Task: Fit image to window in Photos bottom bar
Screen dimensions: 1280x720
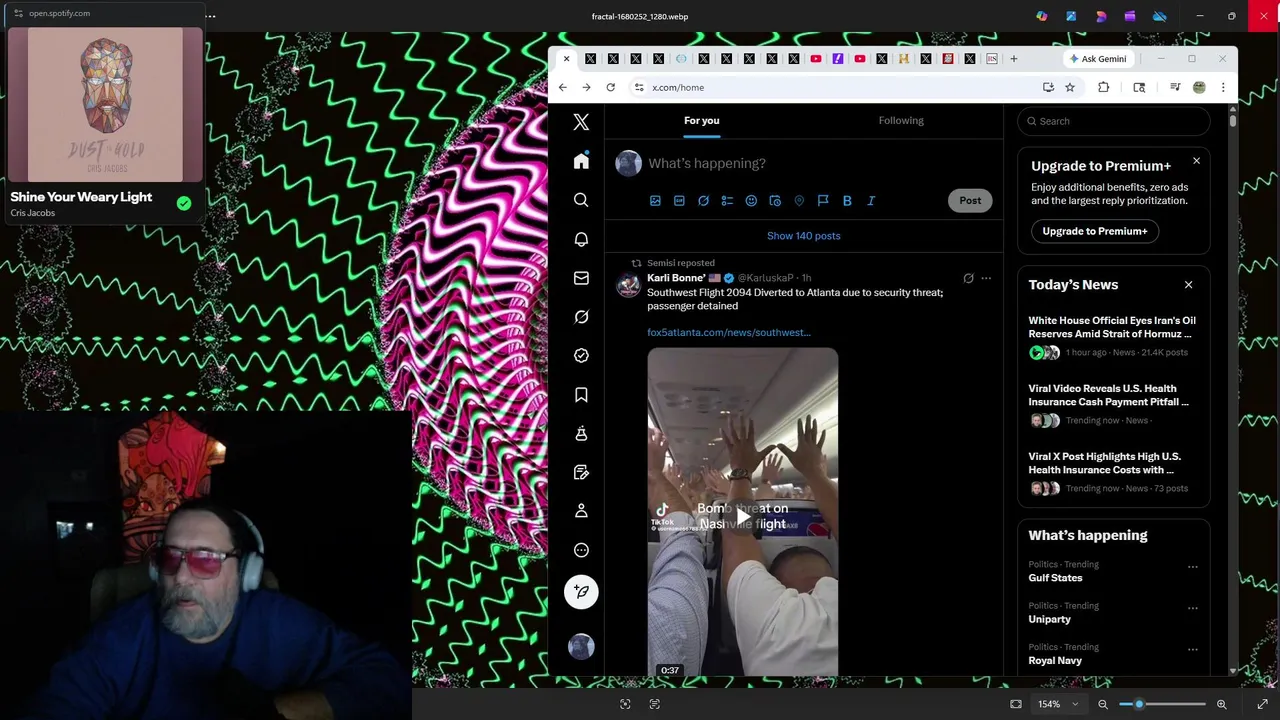Action: pyautogui.click(x=1016, y=704)
